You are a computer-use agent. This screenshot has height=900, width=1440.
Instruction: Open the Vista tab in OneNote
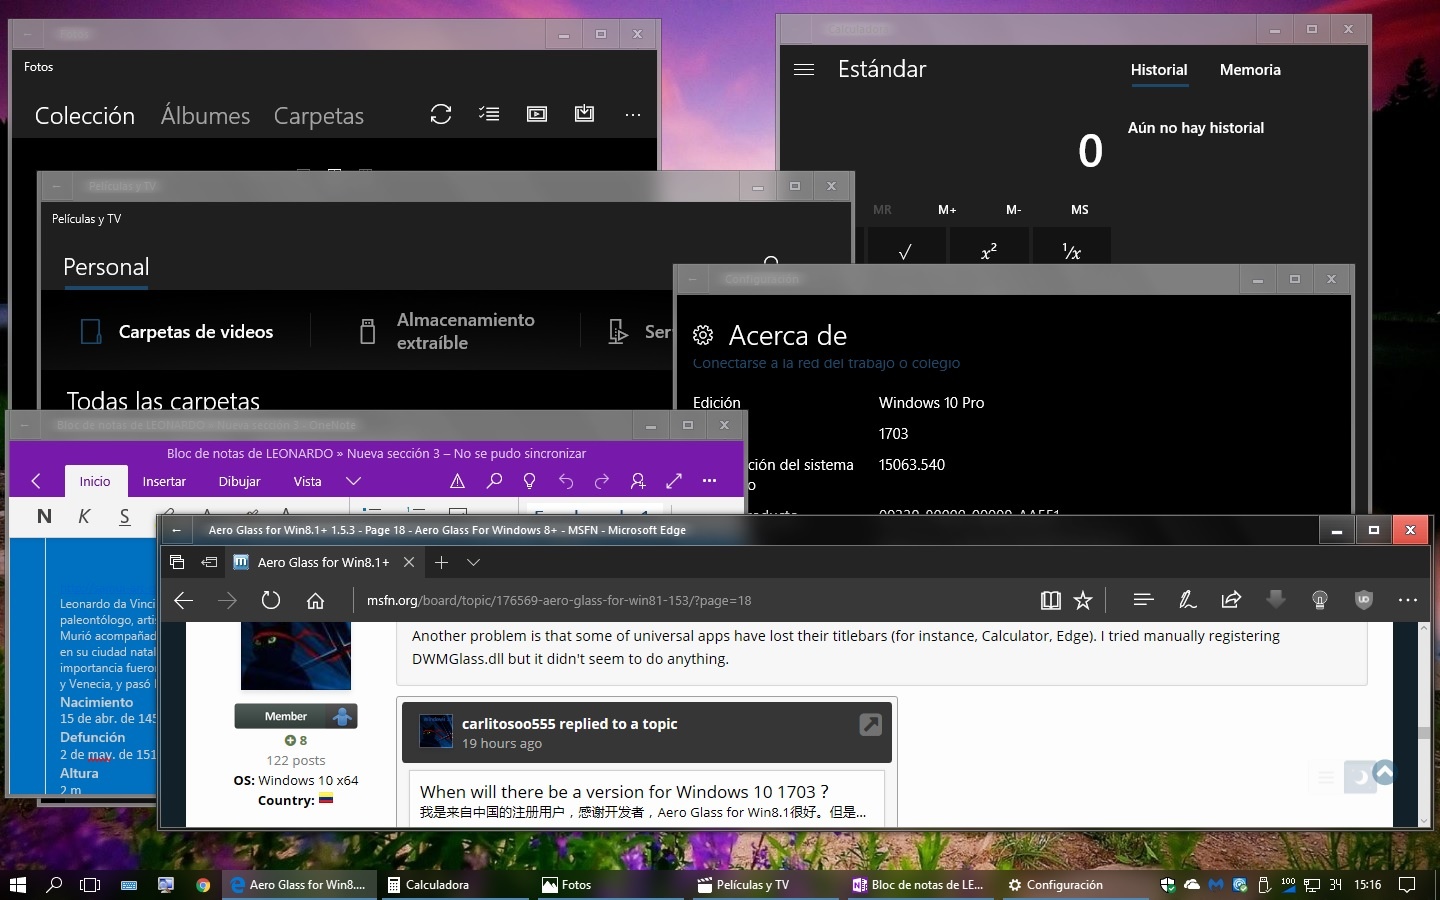click(x=307, y=481)
